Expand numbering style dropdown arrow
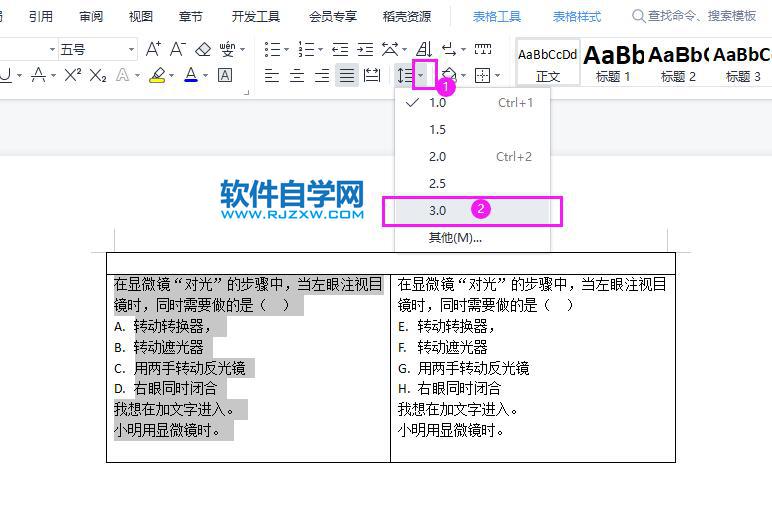Image resolution: width=772 pixels, height=518 pixels. (320, 49)
